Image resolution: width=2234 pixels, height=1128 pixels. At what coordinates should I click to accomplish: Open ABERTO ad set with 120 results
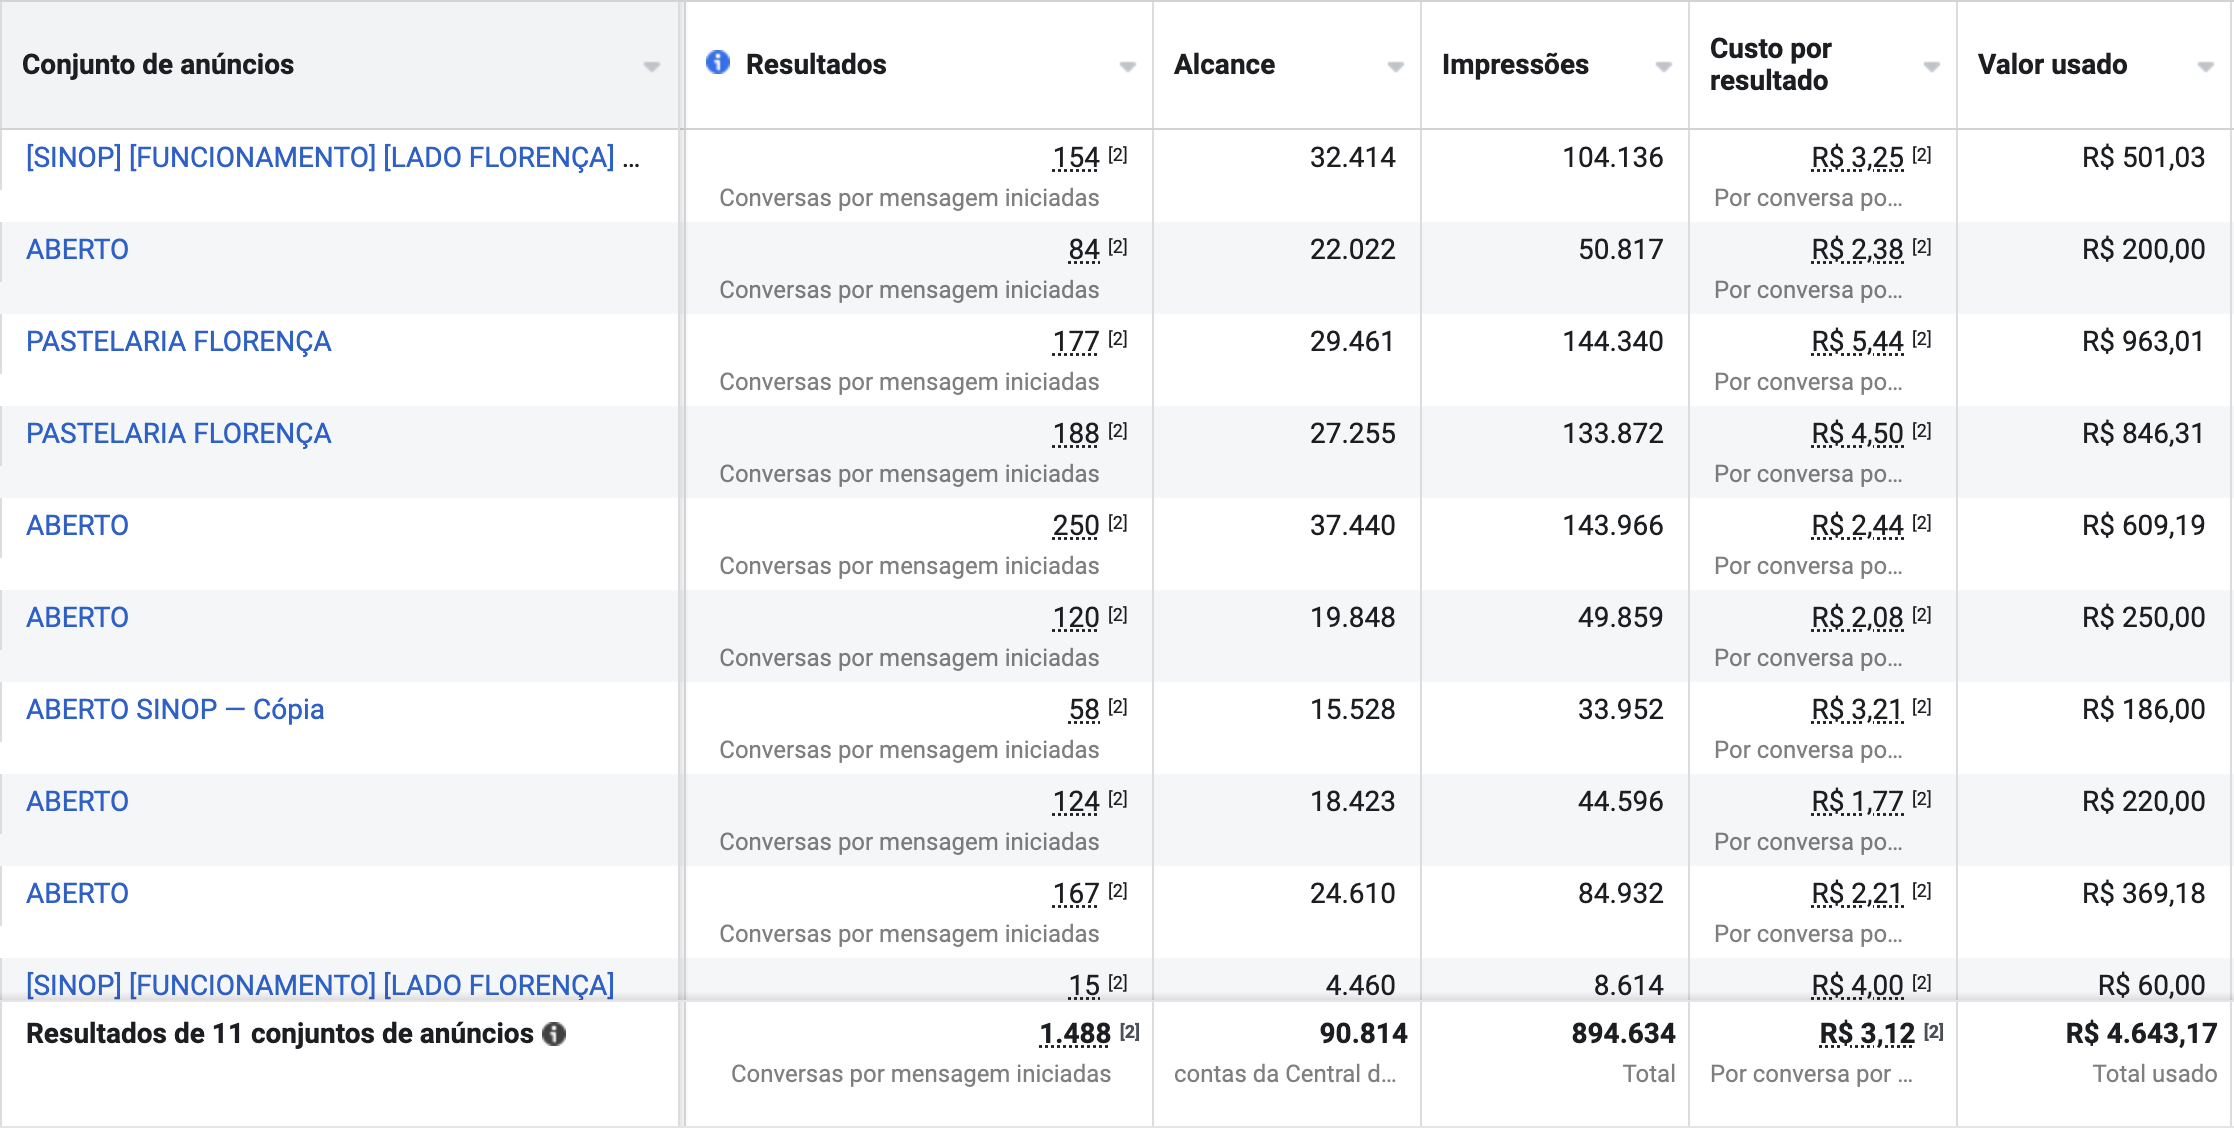(x=77, y=618)
